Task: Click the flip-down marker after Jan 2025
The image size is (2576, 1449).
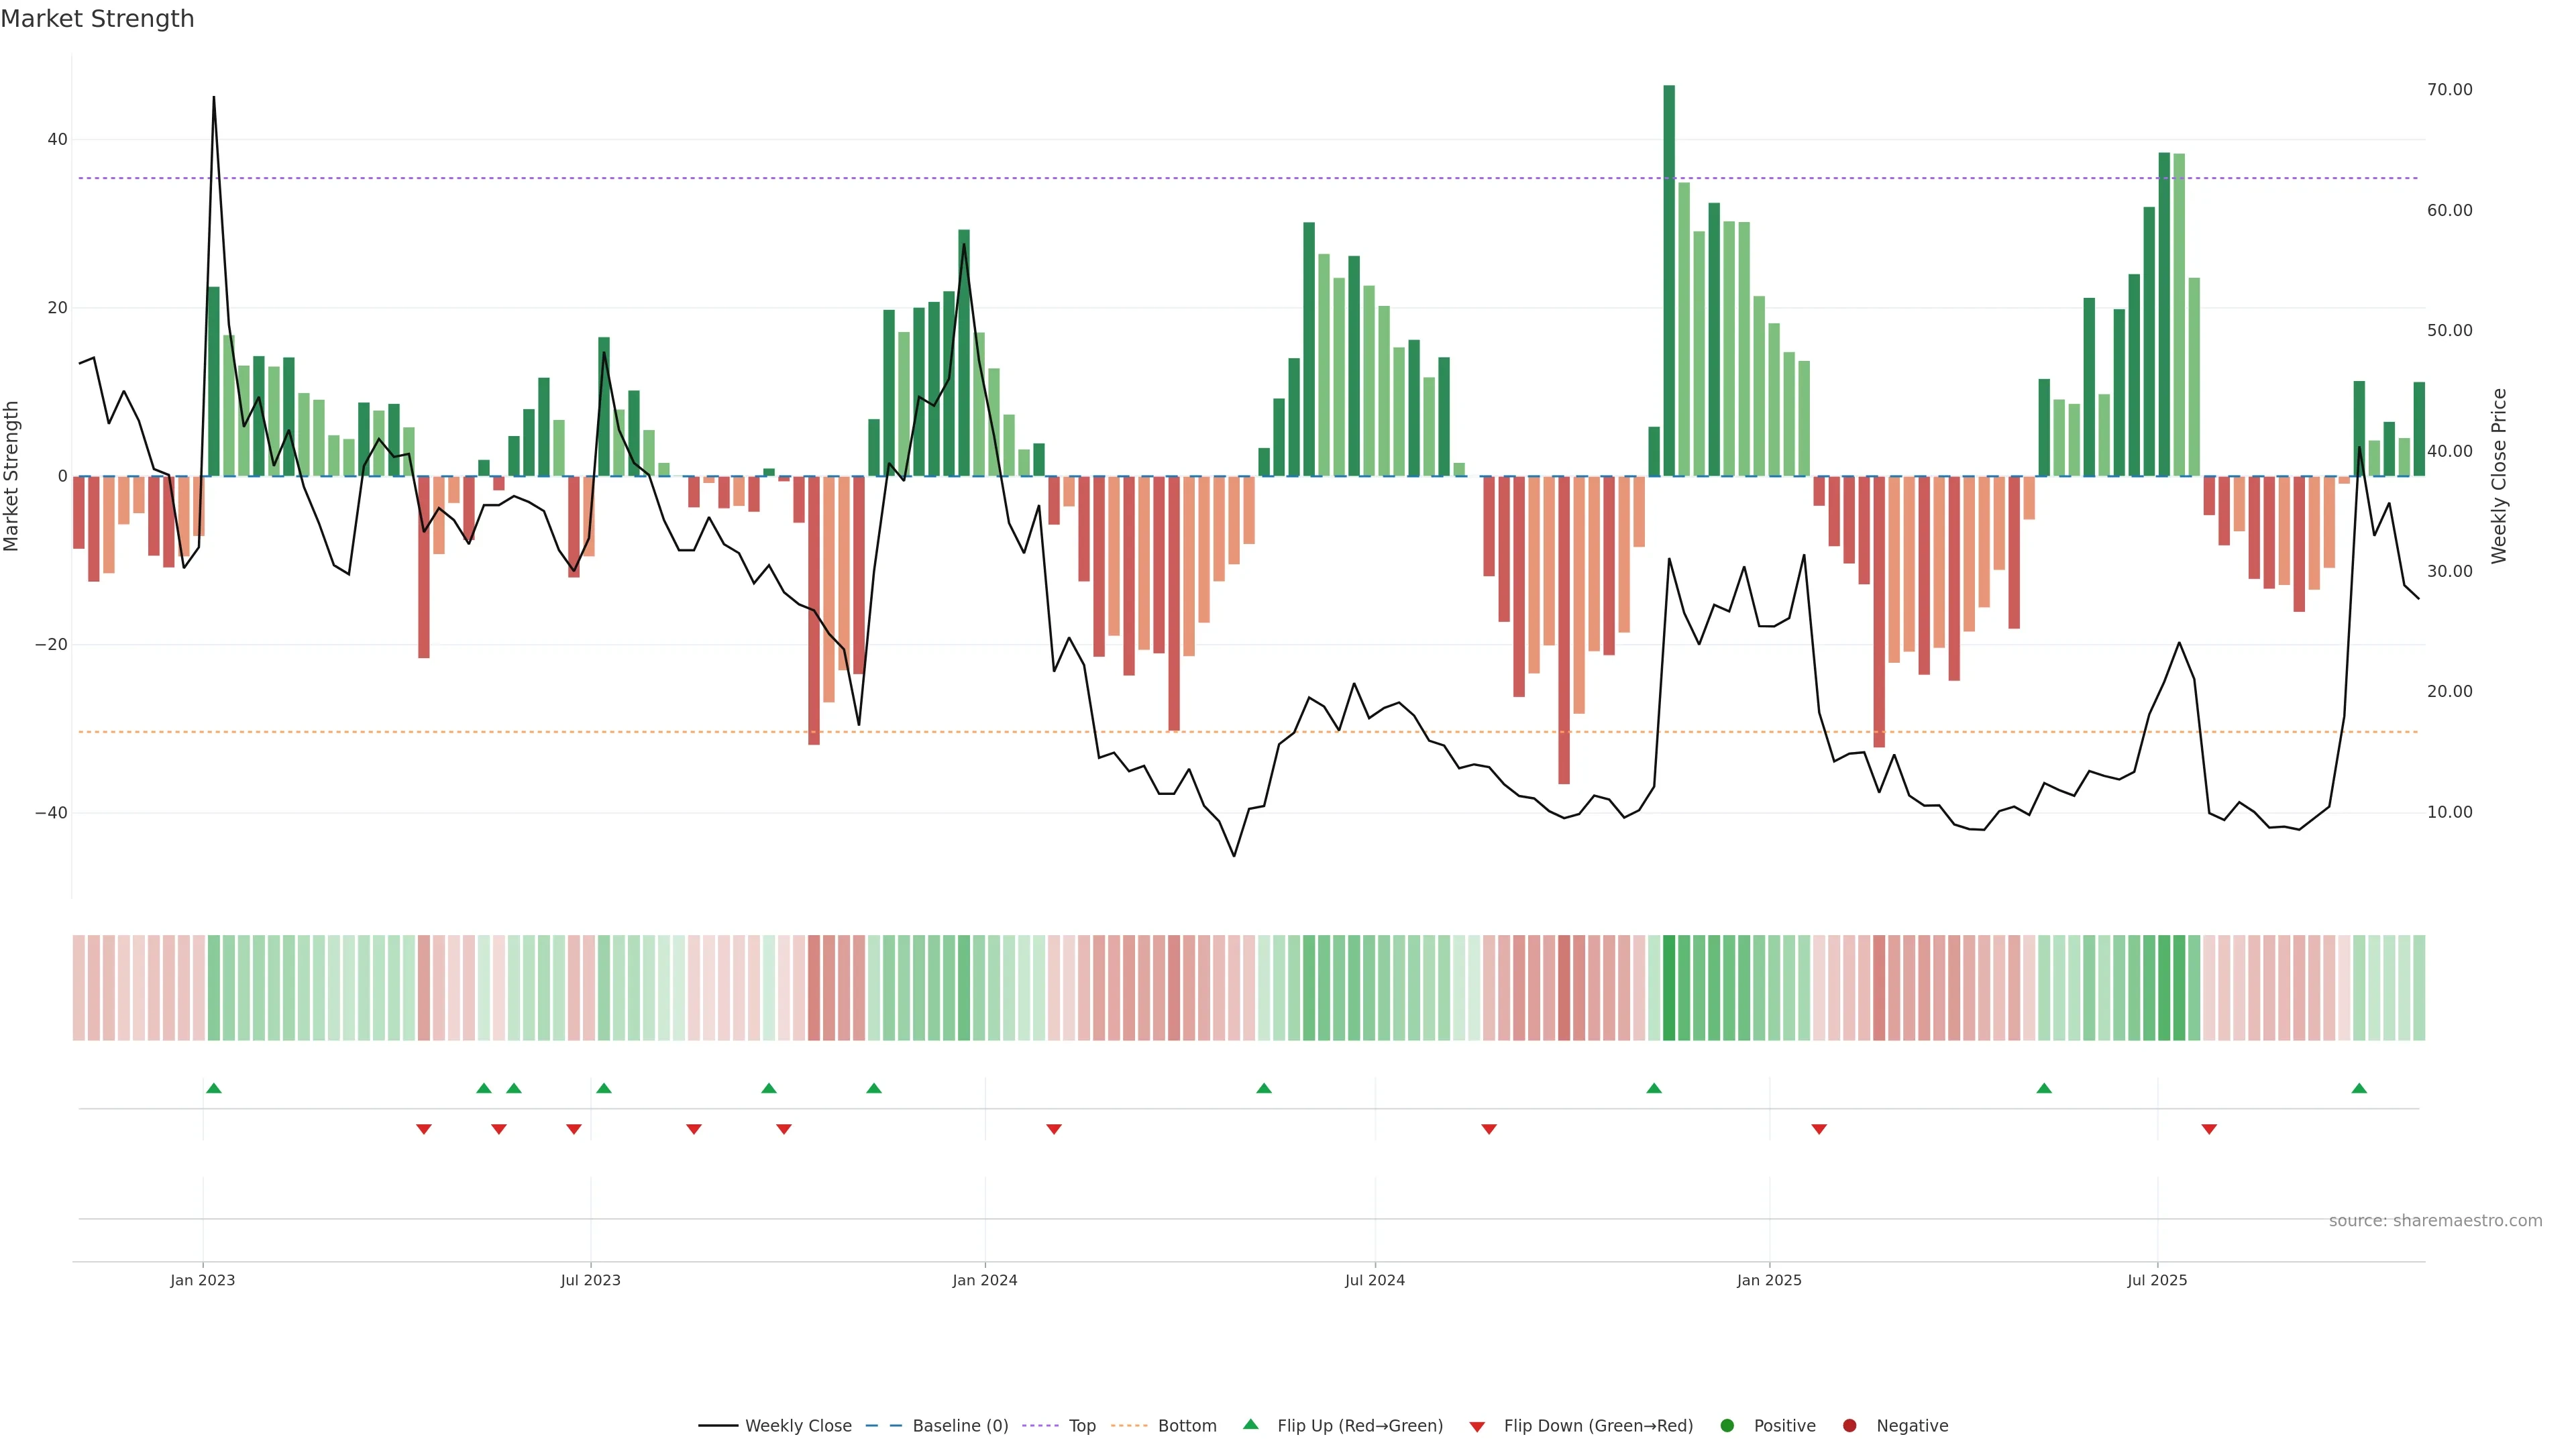Action: coord(1819,1129)
